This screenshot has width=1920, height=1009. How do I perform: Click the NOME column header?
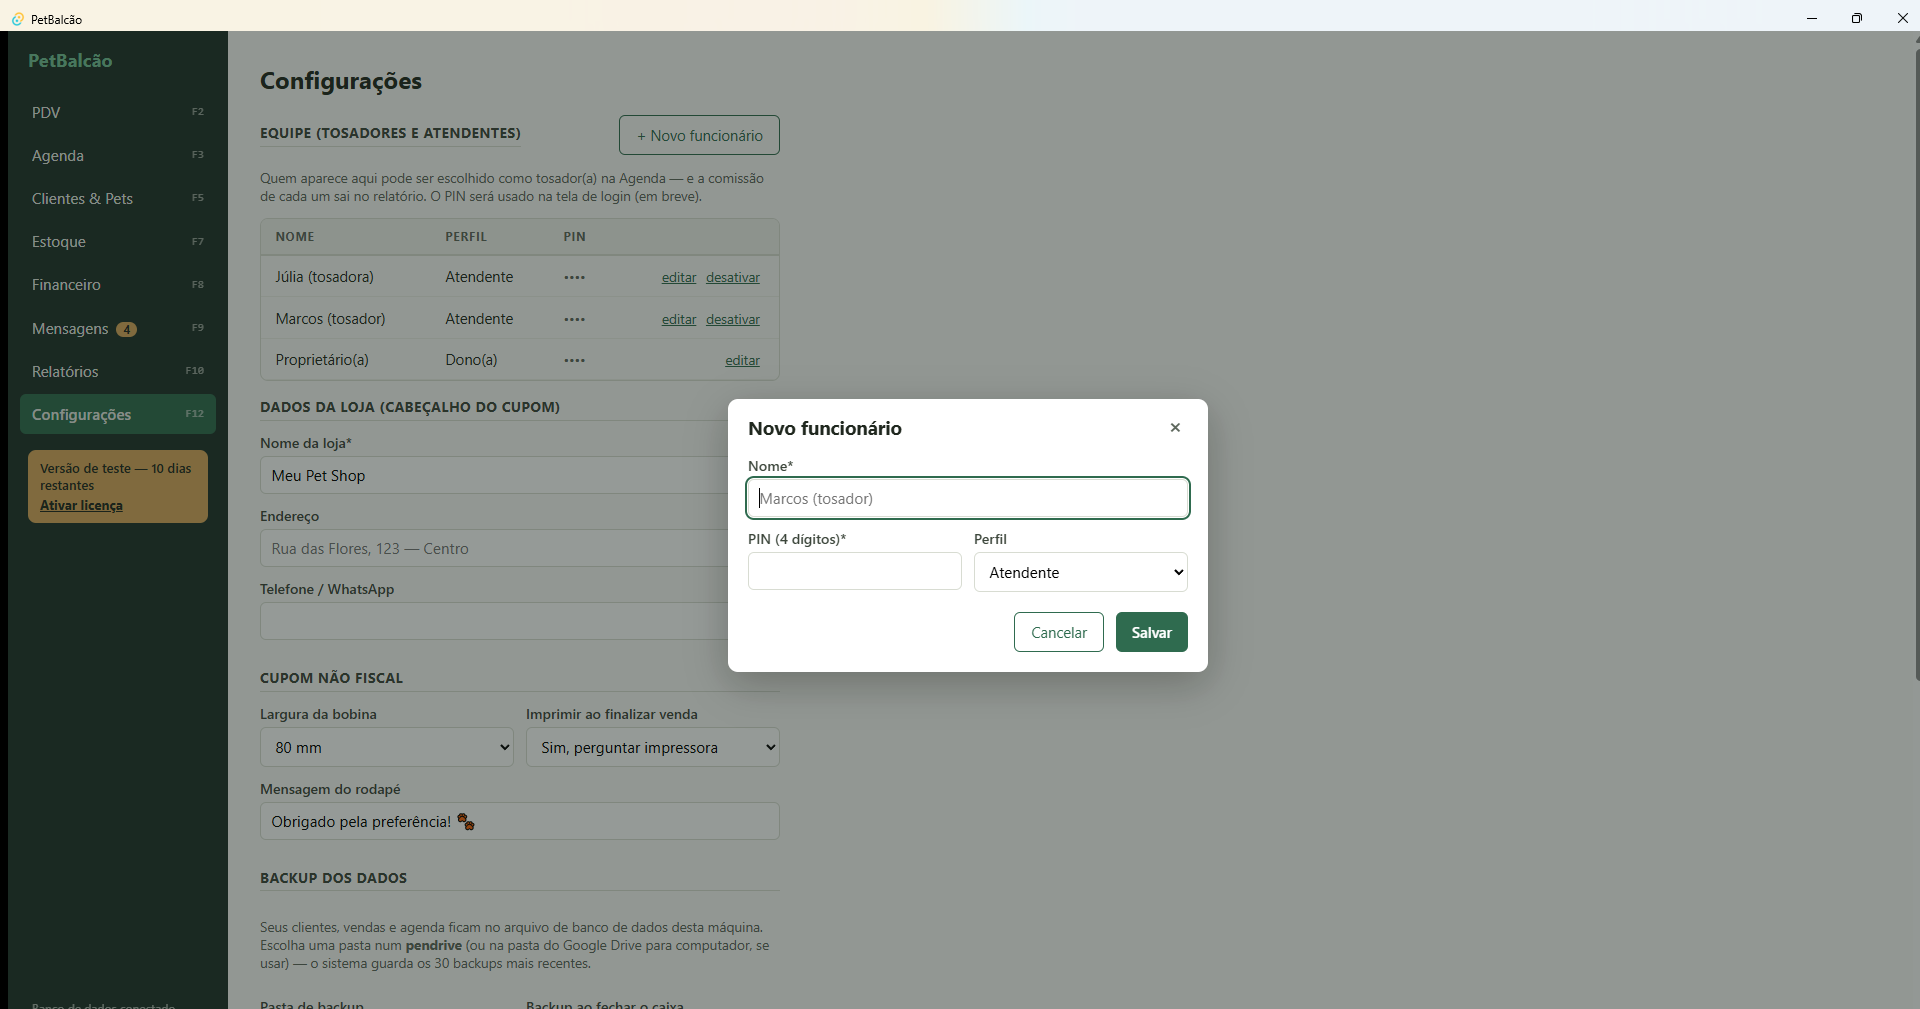pyautogui.click(x=295, y=237)
